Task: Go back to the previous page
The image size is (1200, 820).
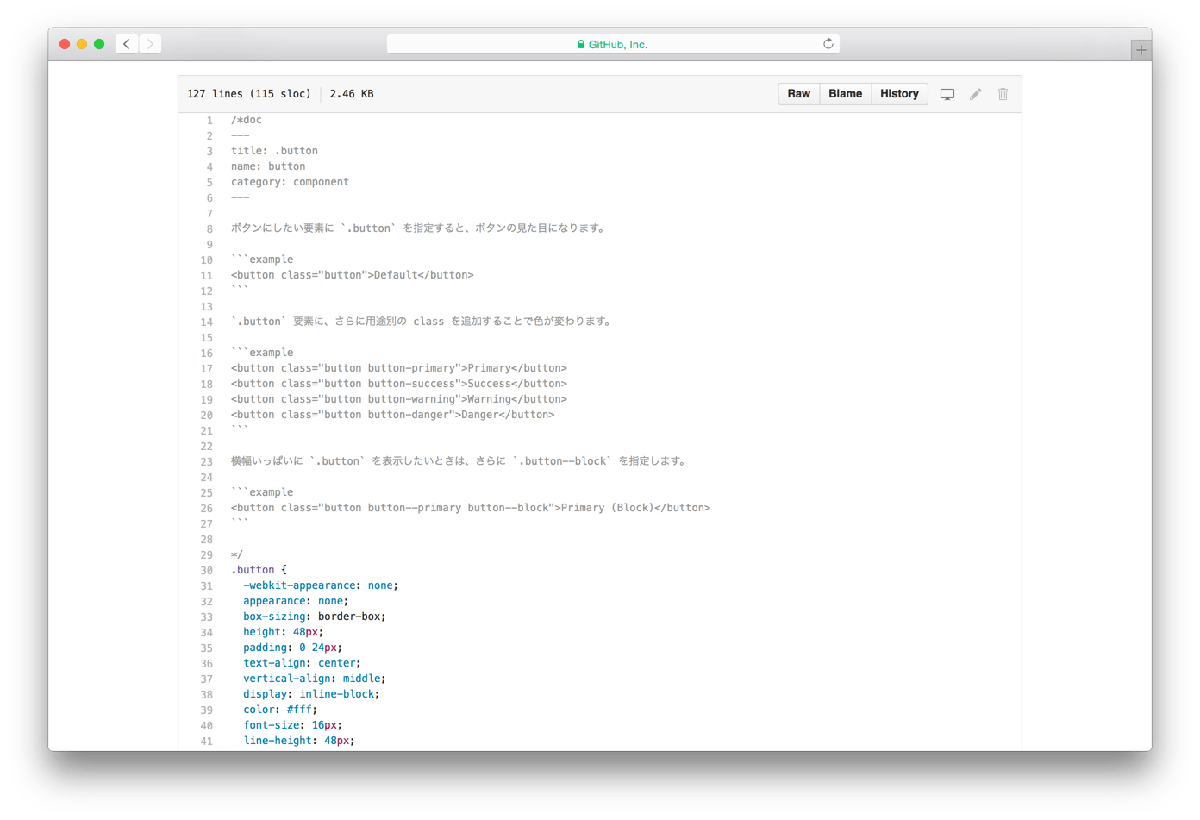Action: coord(127,44)
